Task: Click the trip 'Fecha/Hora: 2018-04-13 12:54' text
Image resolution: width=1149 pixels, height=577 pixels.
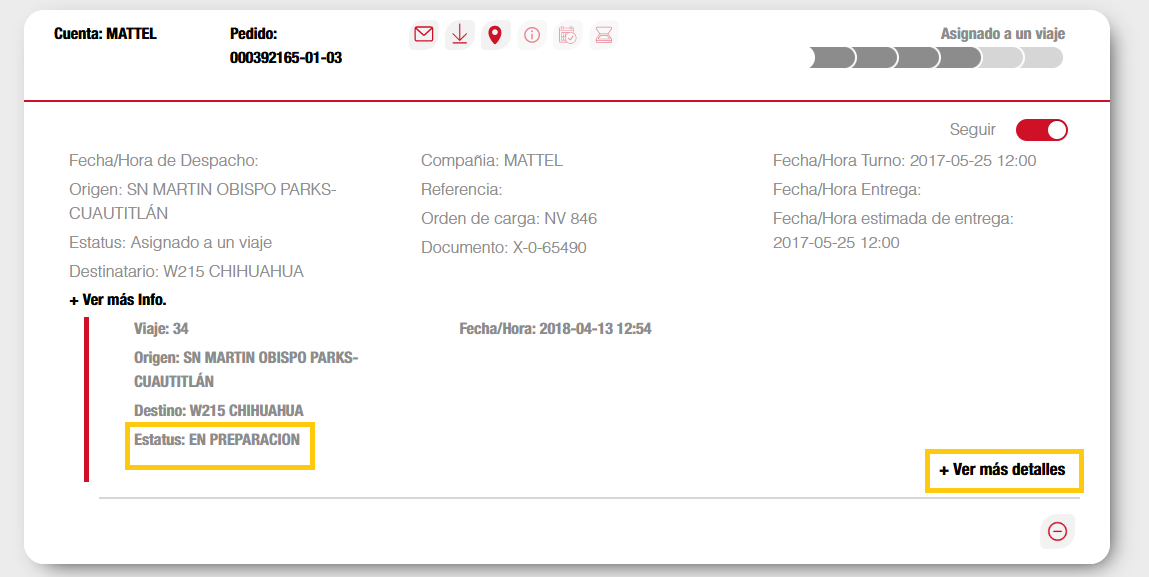Action: pyautogui.click(x=555, y=328)
